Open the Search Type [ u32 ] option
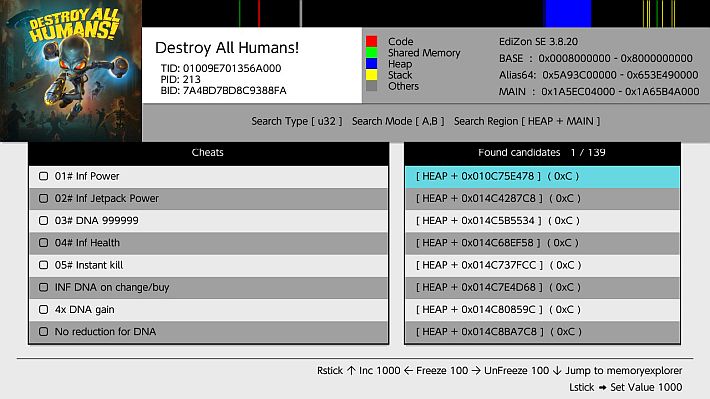This screenshot has height=399, width=710. pyautogui.click(x=297, y=121)
